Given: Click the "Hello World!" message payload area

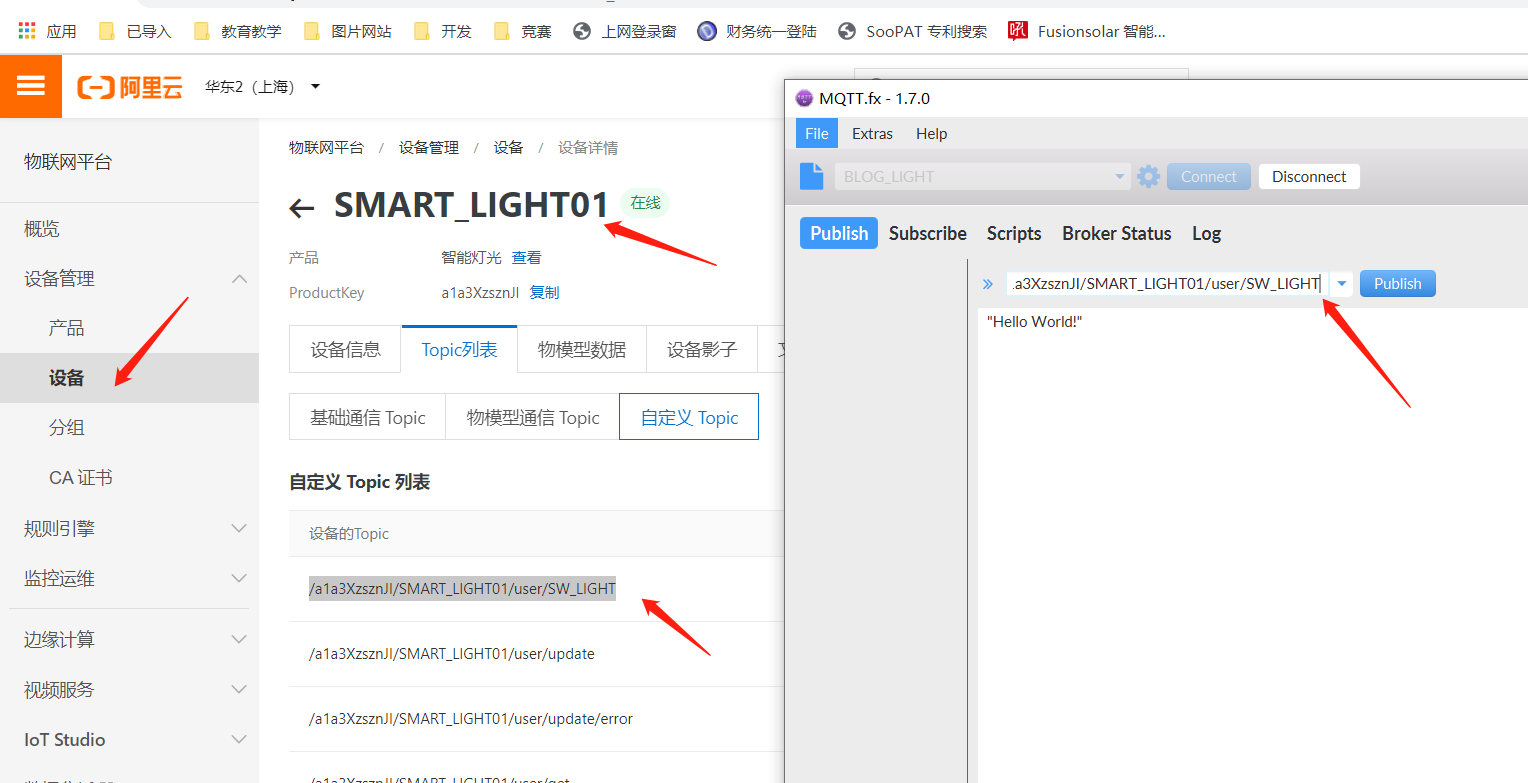Looking at the screenshot, I should pos(1252,545).
